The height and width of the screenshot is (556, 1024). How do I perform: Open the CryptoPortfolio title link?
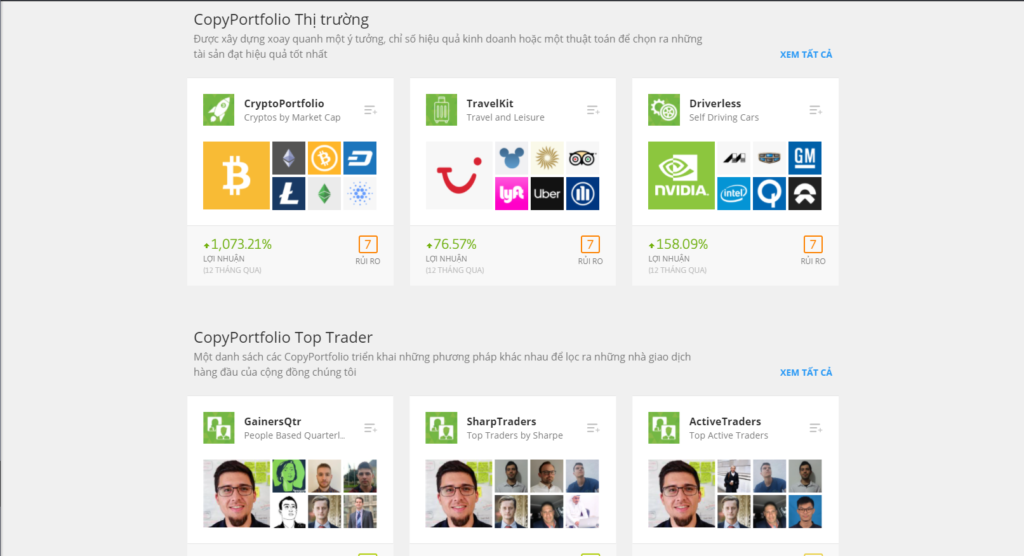pyautogui.click(x=283, y=103)
